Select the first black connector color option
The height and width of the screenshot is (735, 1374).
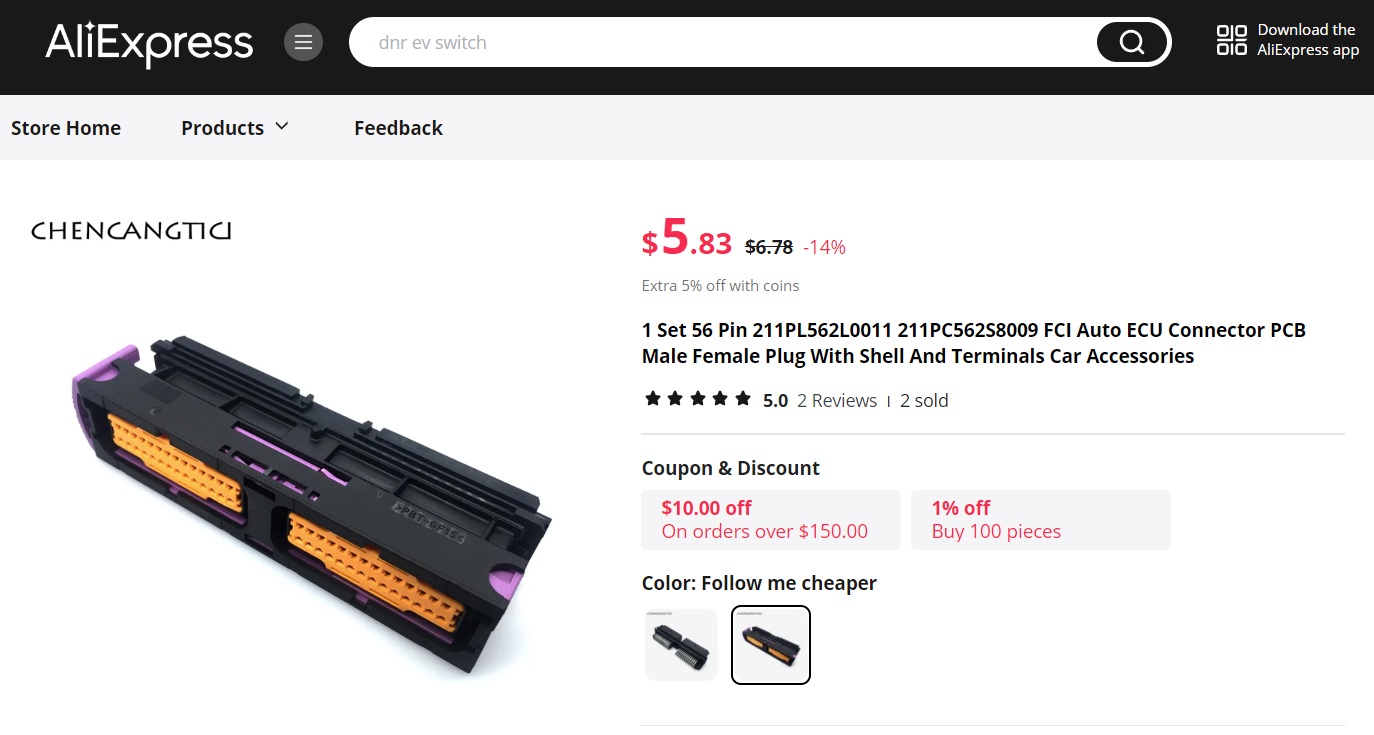coord(681,645)
